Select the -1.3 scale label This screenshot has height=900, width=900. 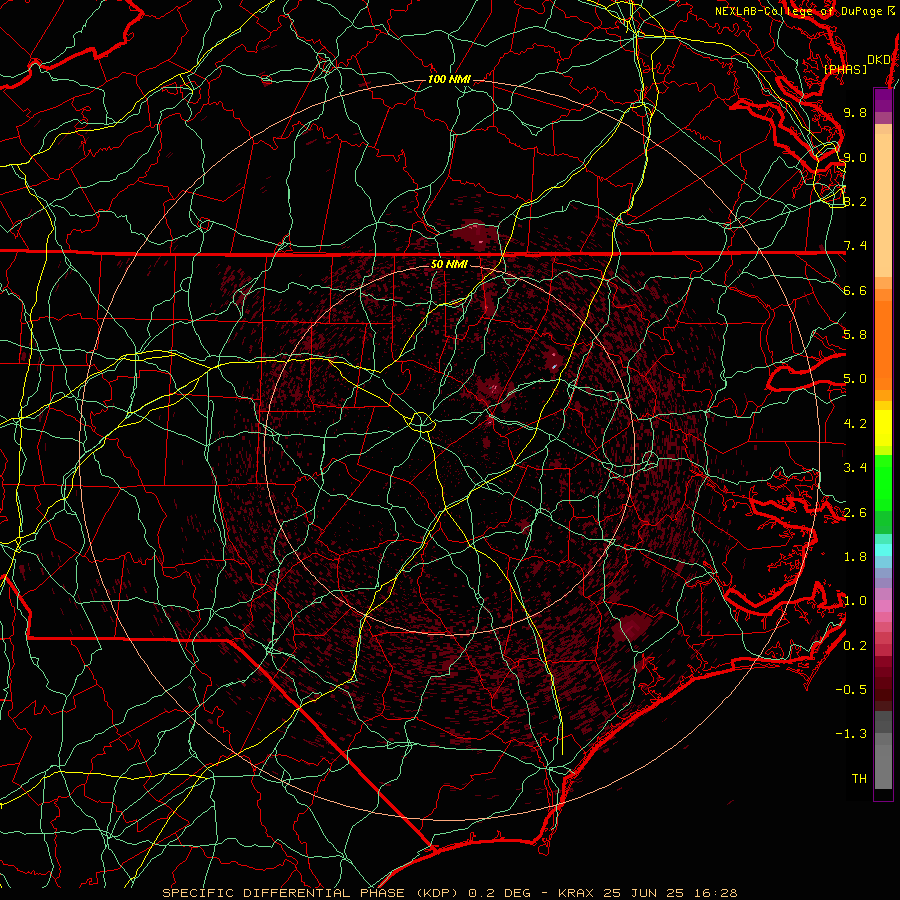[x=851, y=734]
